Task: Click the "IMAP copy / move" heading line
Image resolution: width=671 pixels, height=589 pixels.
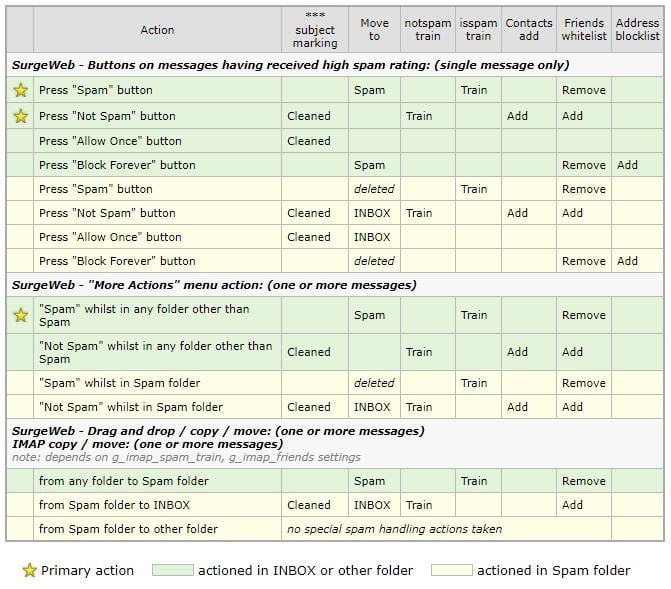Action: [x=148, y=444]
